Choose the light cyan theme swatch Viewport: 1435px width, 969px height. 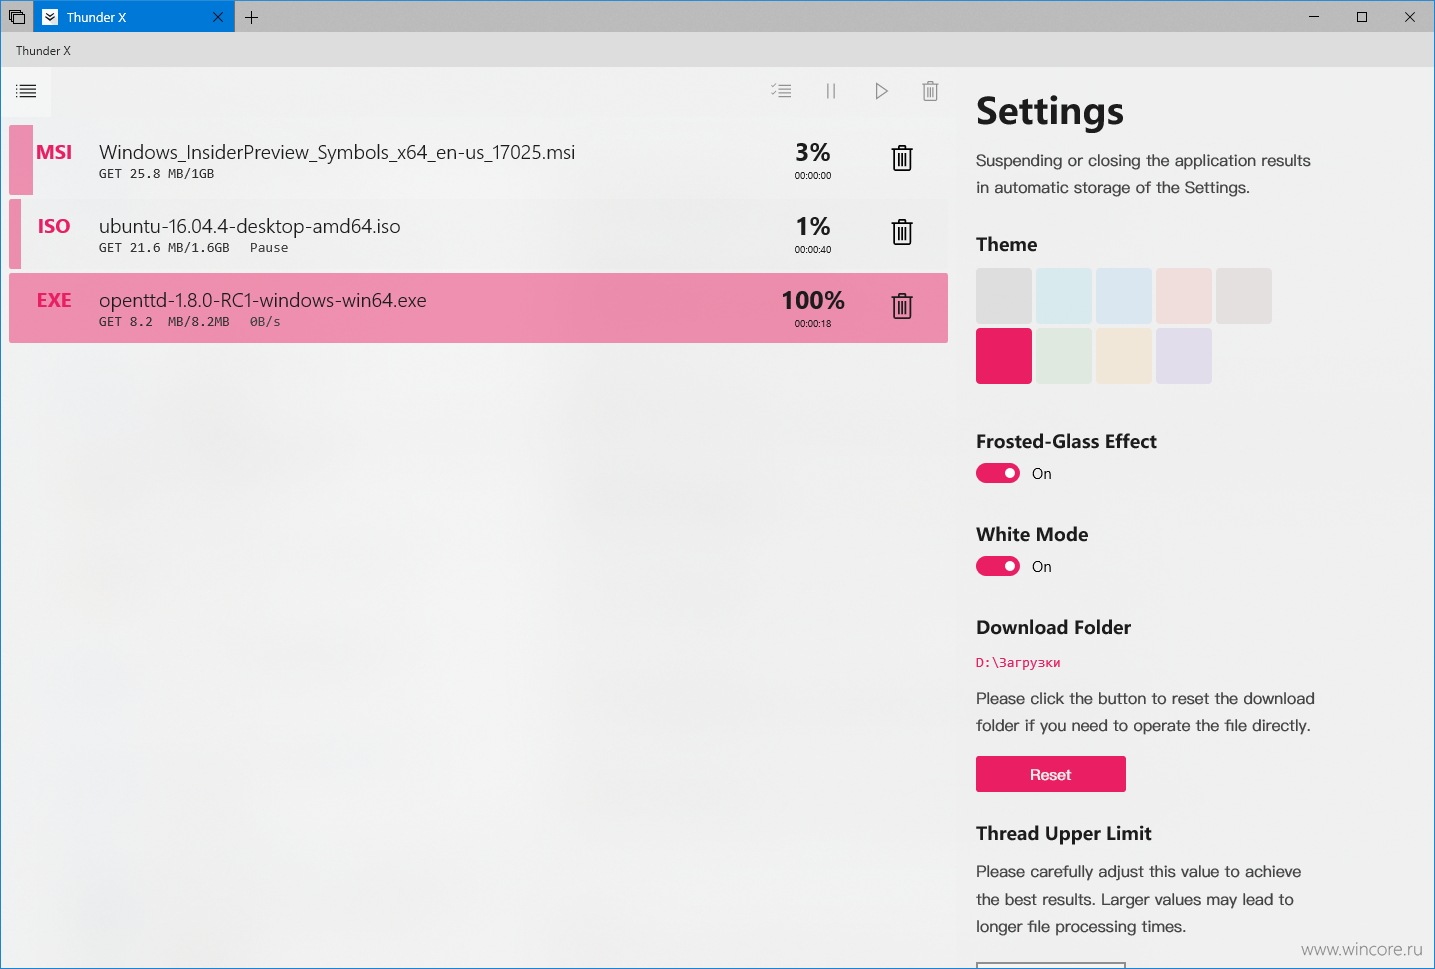pos(1064,296)
